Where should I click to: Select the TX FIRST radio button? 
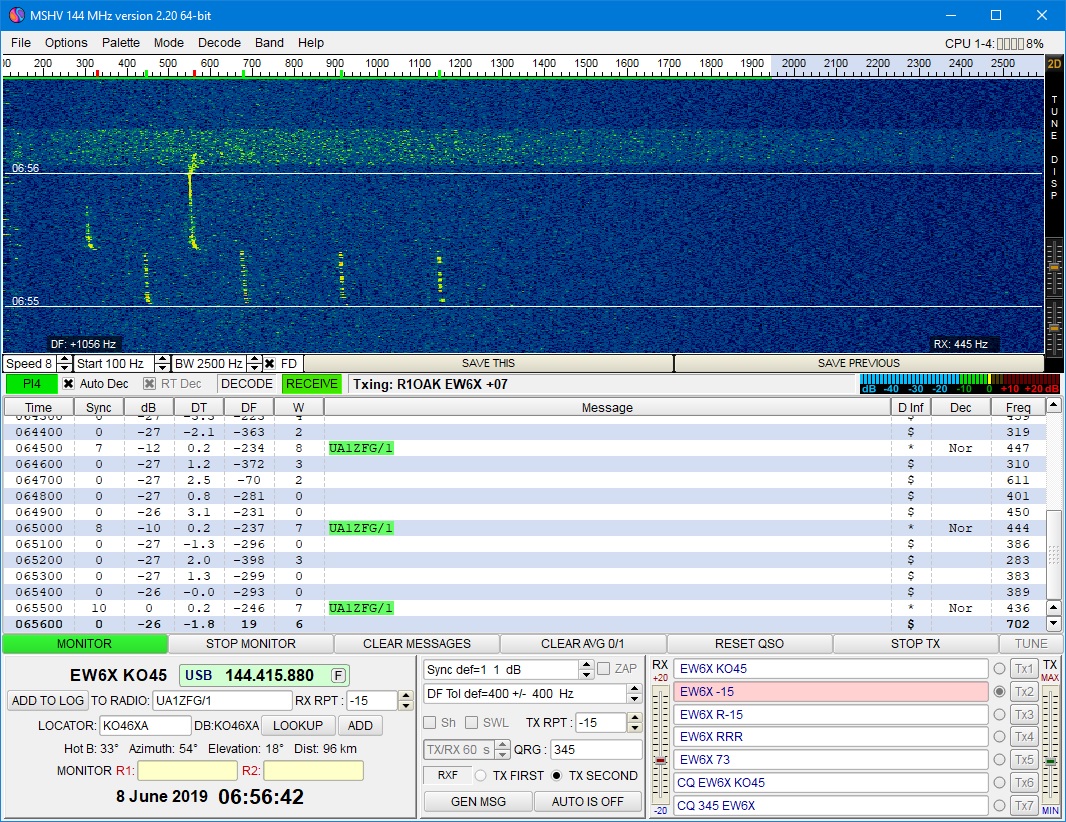(x=481, y=776)
